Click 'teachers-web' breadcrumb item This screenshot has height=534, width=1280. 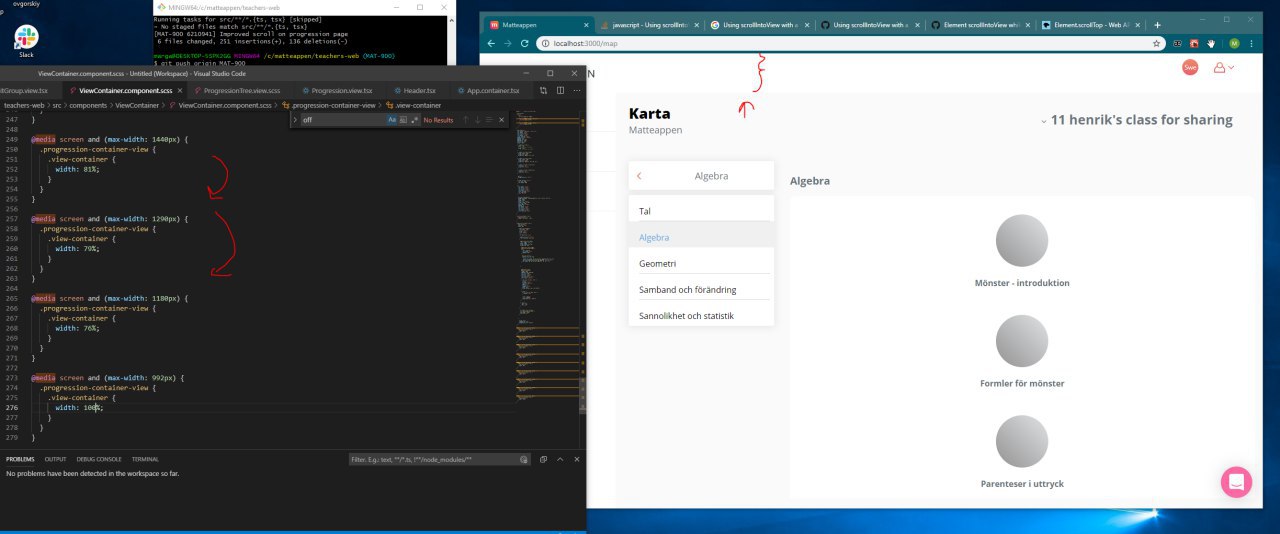point(24,104)
